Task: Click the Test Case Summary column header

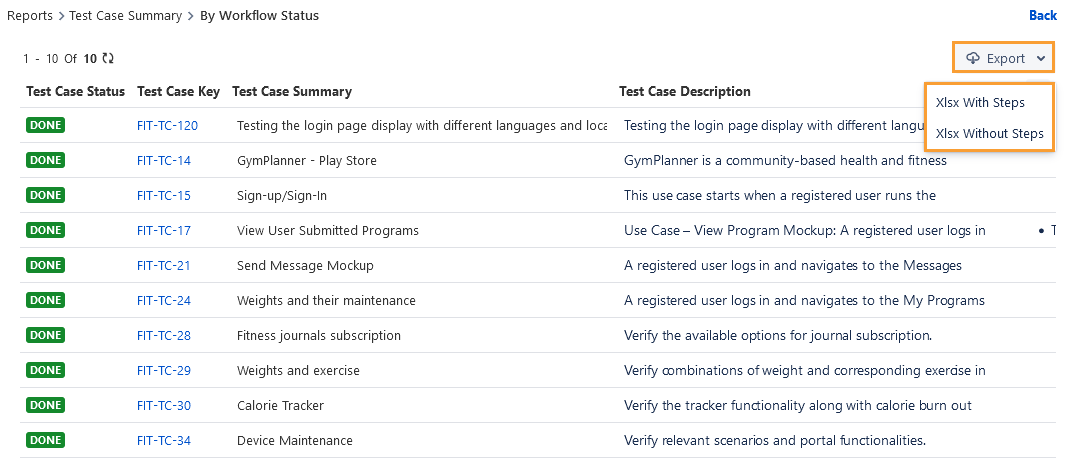Action: pos(292,91)
